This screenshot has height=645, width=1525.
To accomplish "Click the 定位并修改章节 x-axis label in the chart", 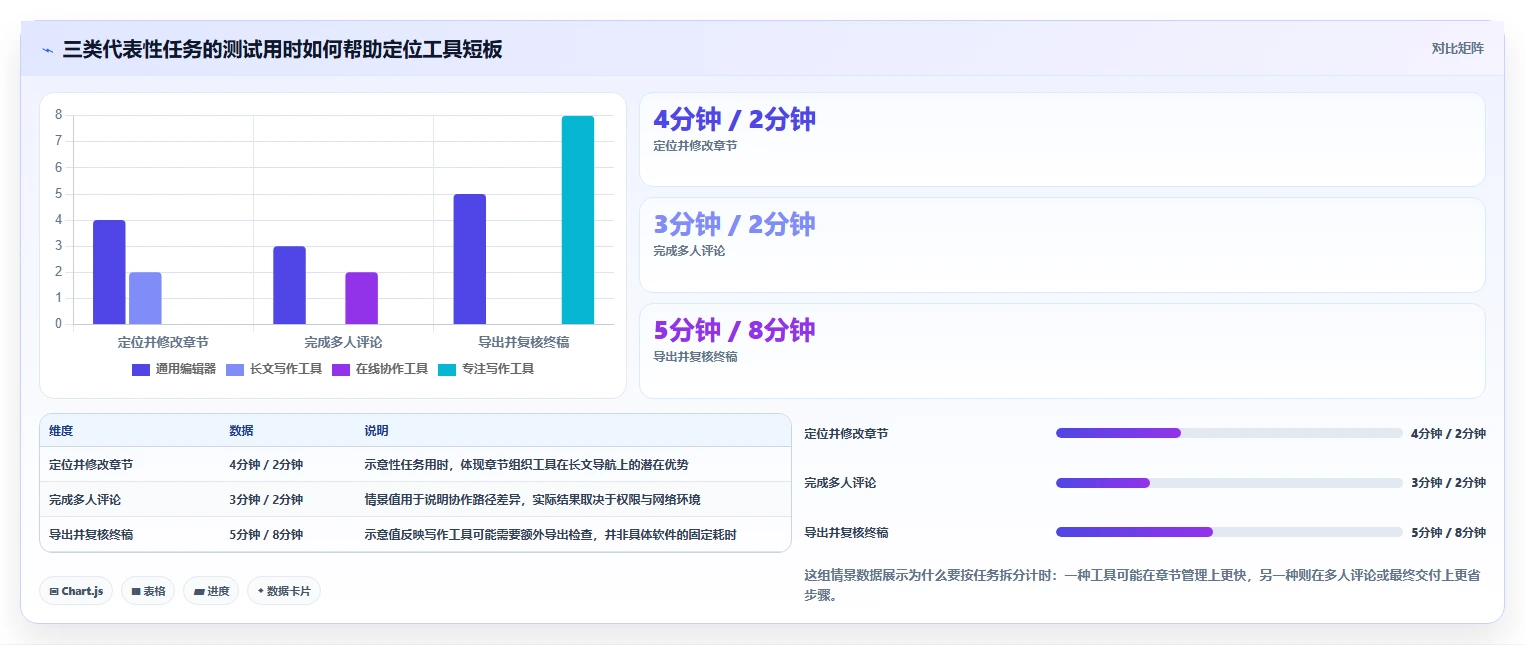I will [x=163, y=342].
